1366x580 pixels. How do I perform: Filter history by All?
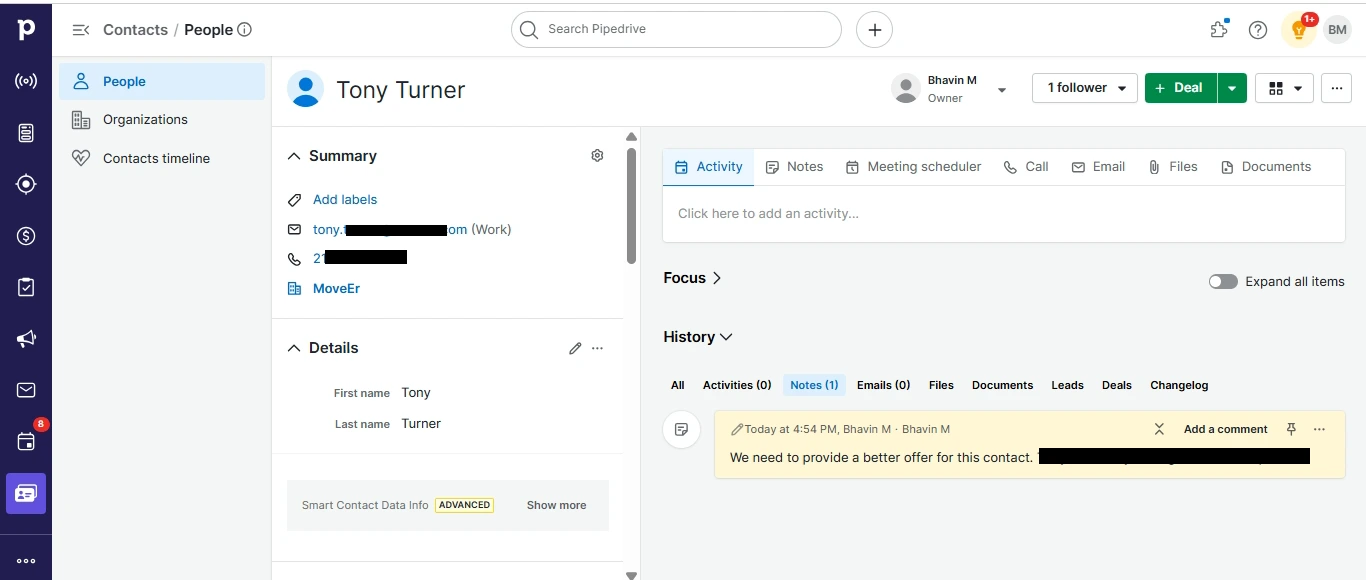(x=678, y=385)
